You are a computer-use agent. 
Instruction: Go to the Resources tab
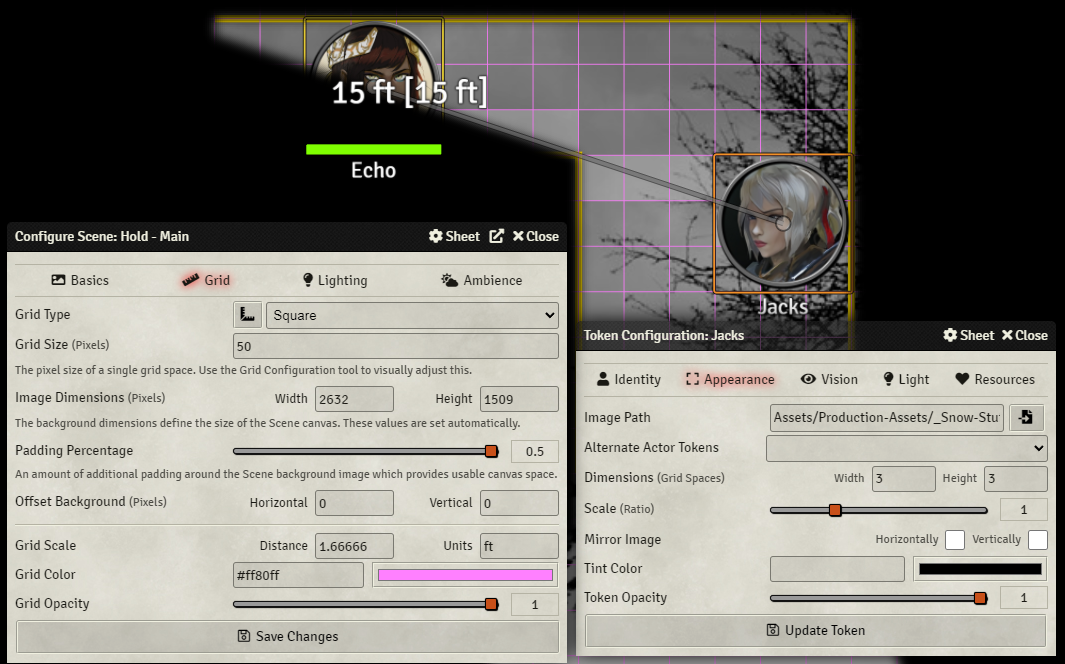pos(994,379)
